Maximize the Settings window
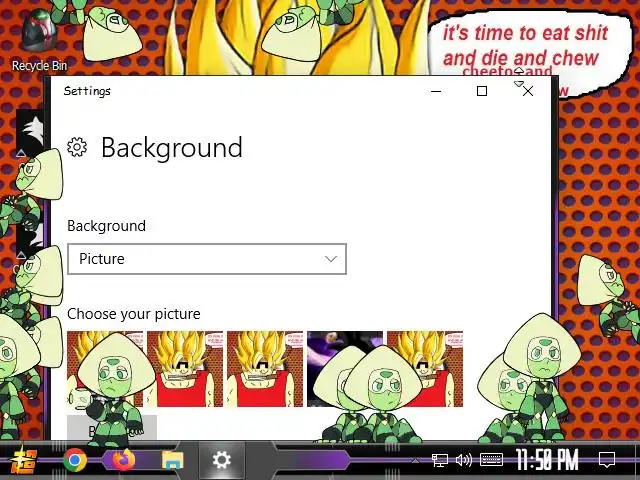The image size is (640, 480). (482, 91)
